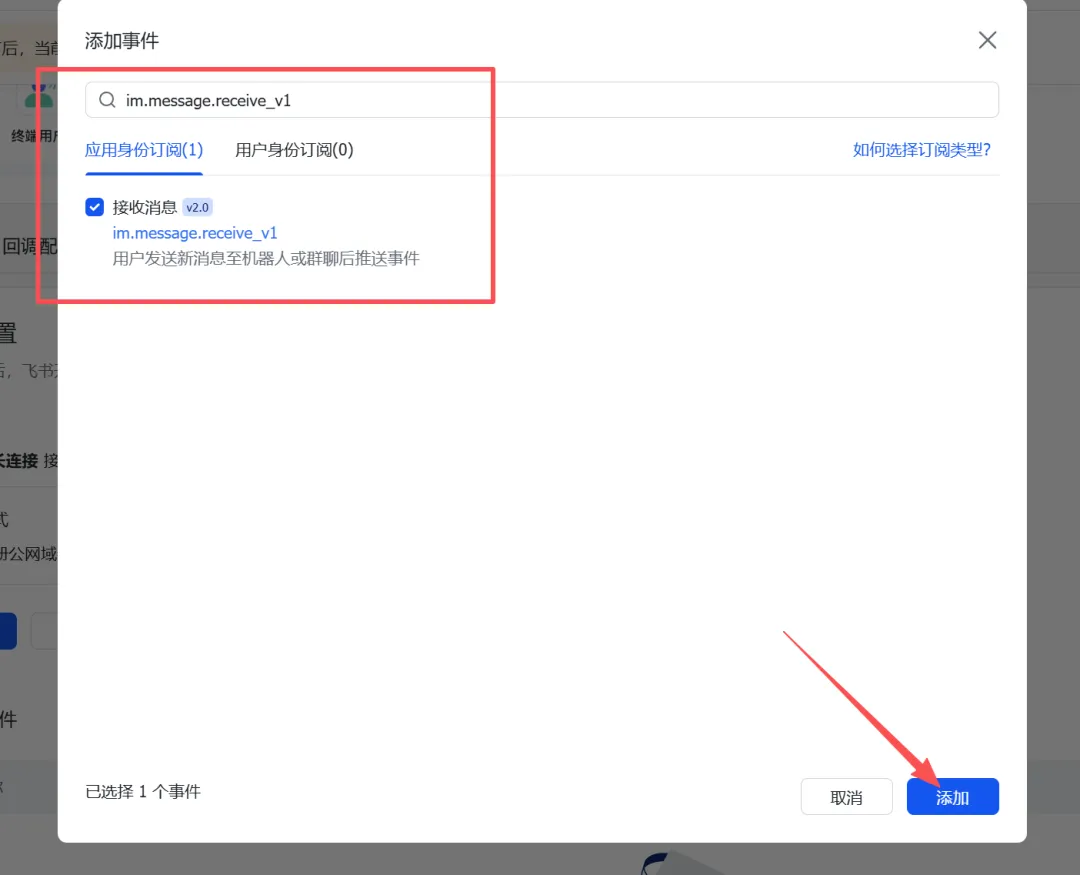
Task: Click the 添加事件 dialog title
Action: [122, 41]
